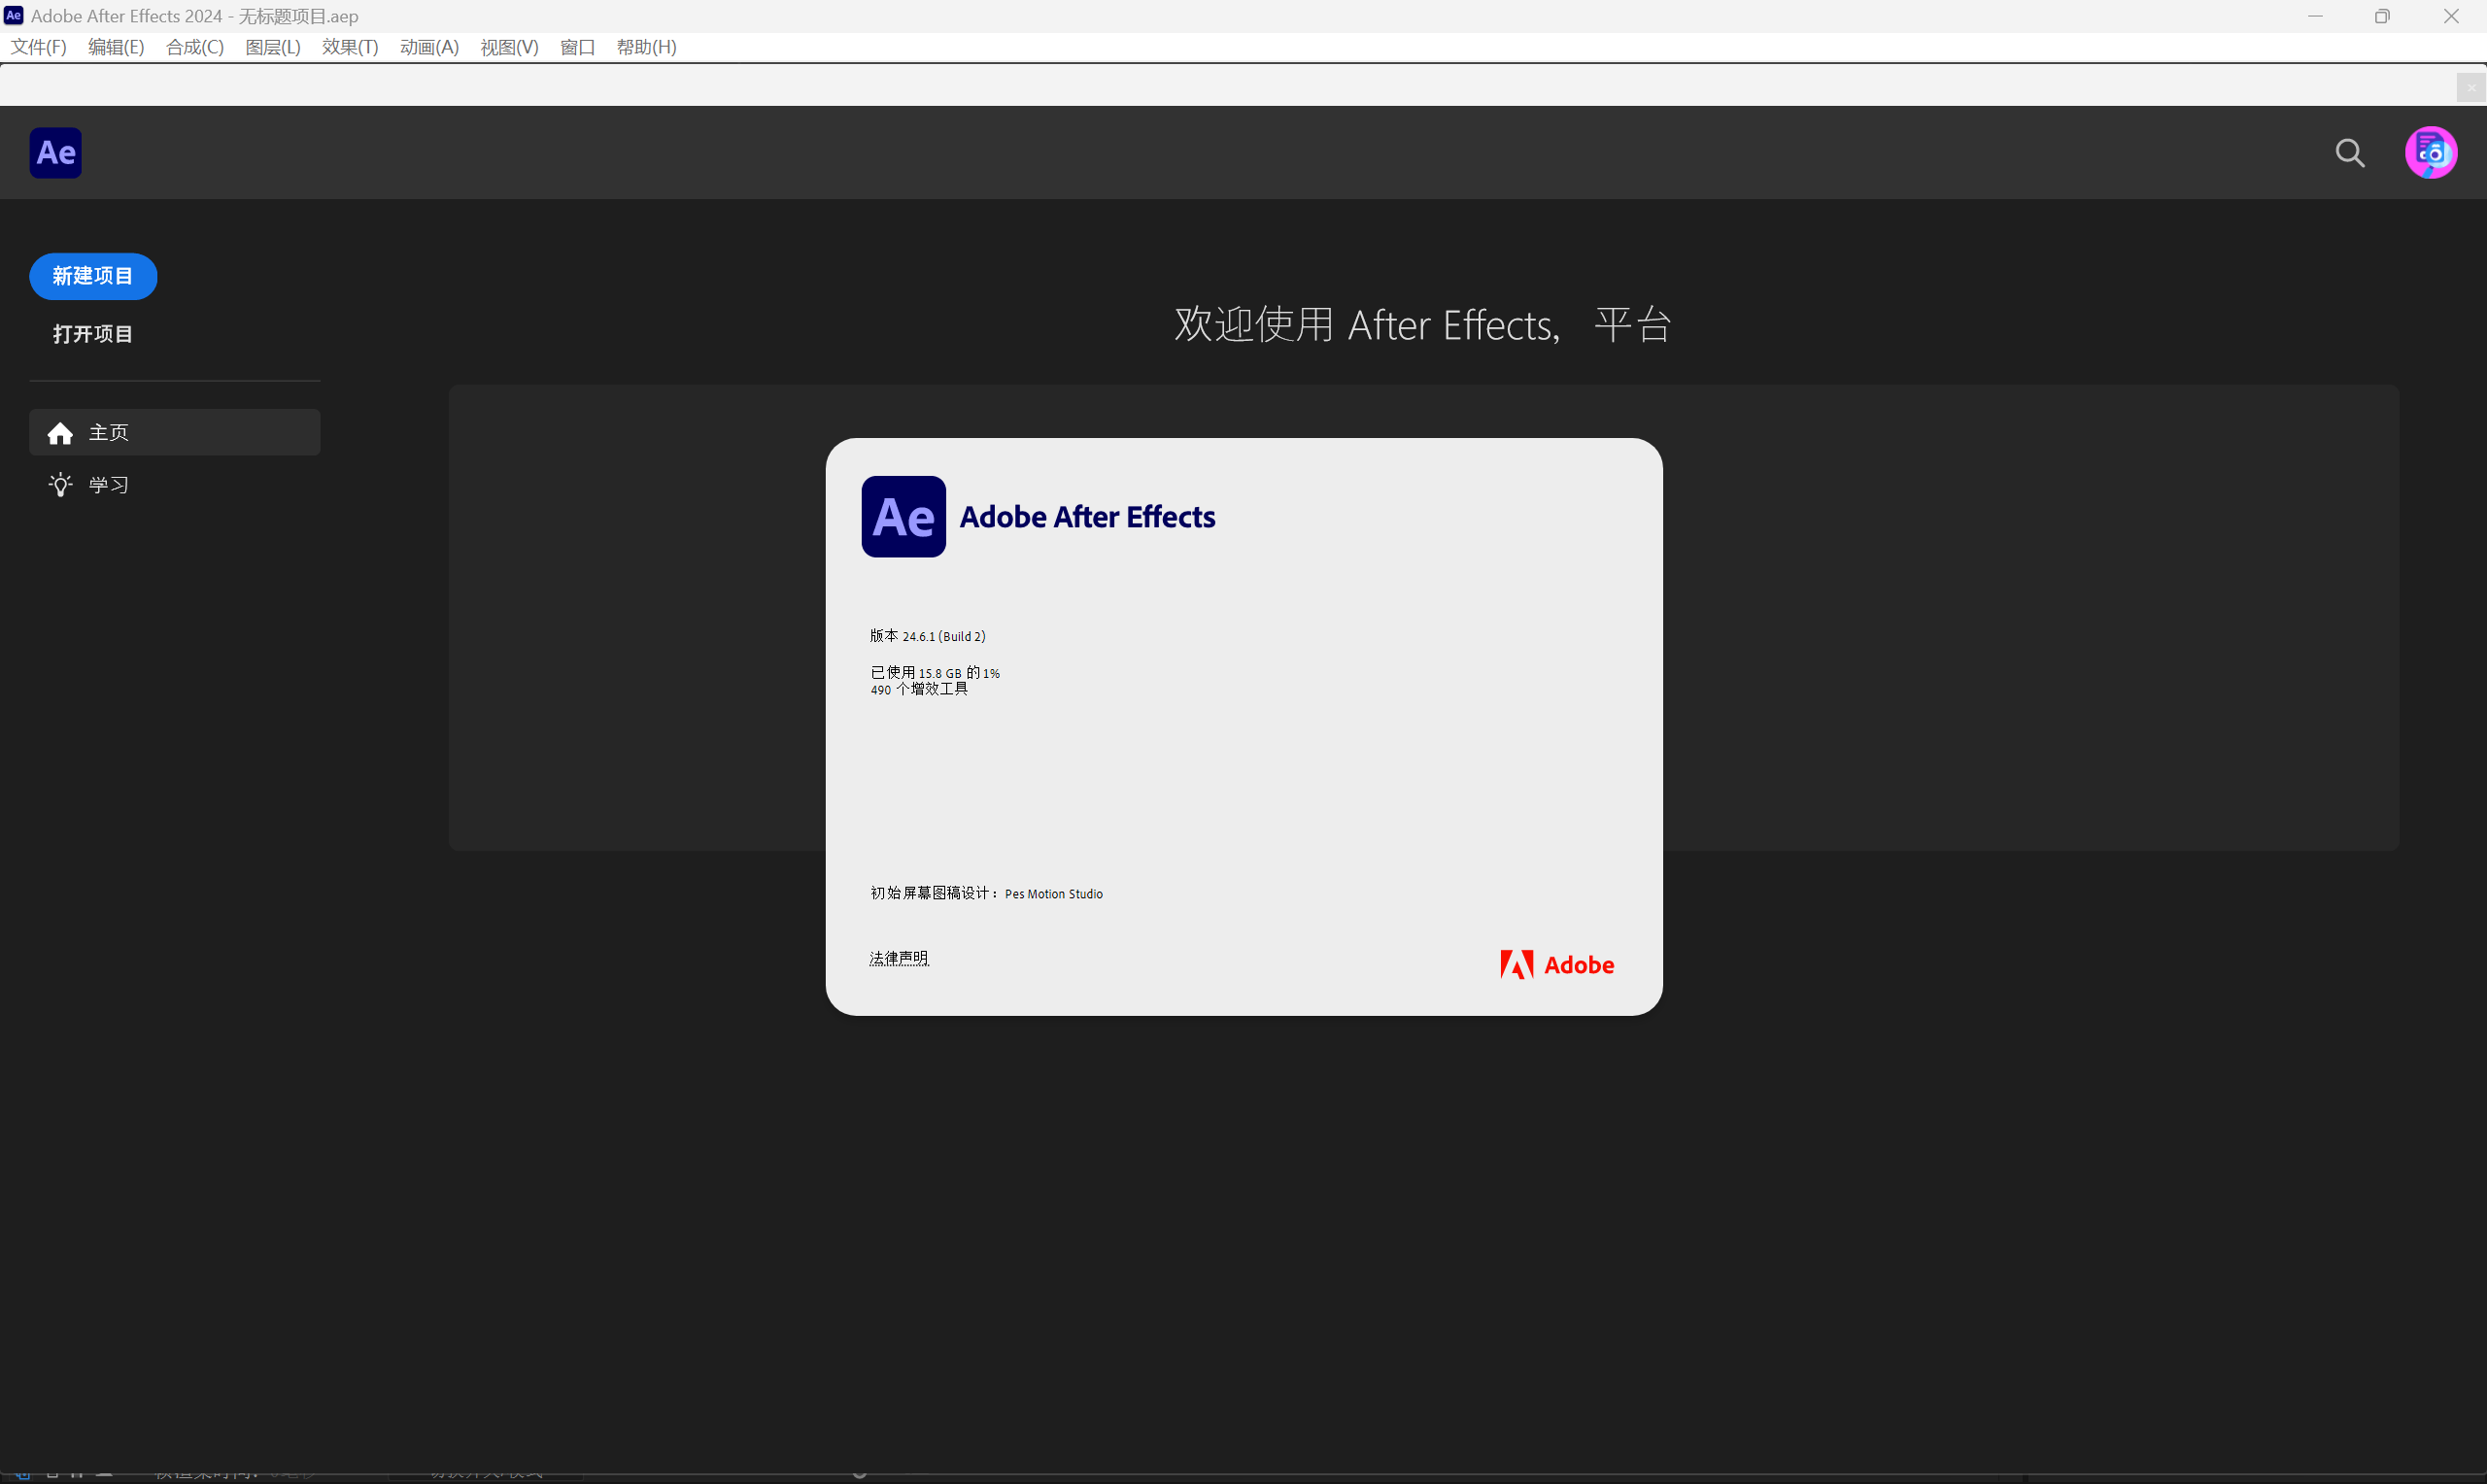Select the 学习 sidebar tab

tap(108, 485)
